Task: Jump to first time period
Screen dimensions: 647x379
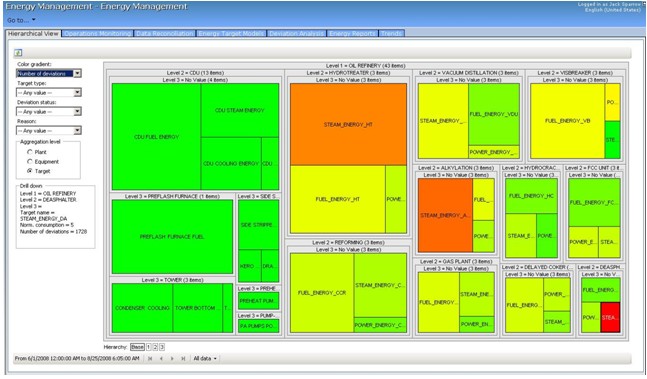Action: pyautogui.click(x=150, y=358)
